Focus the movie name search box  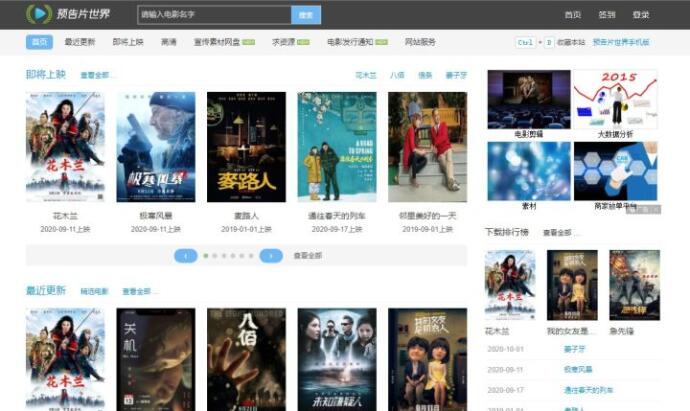coord(214,15)
